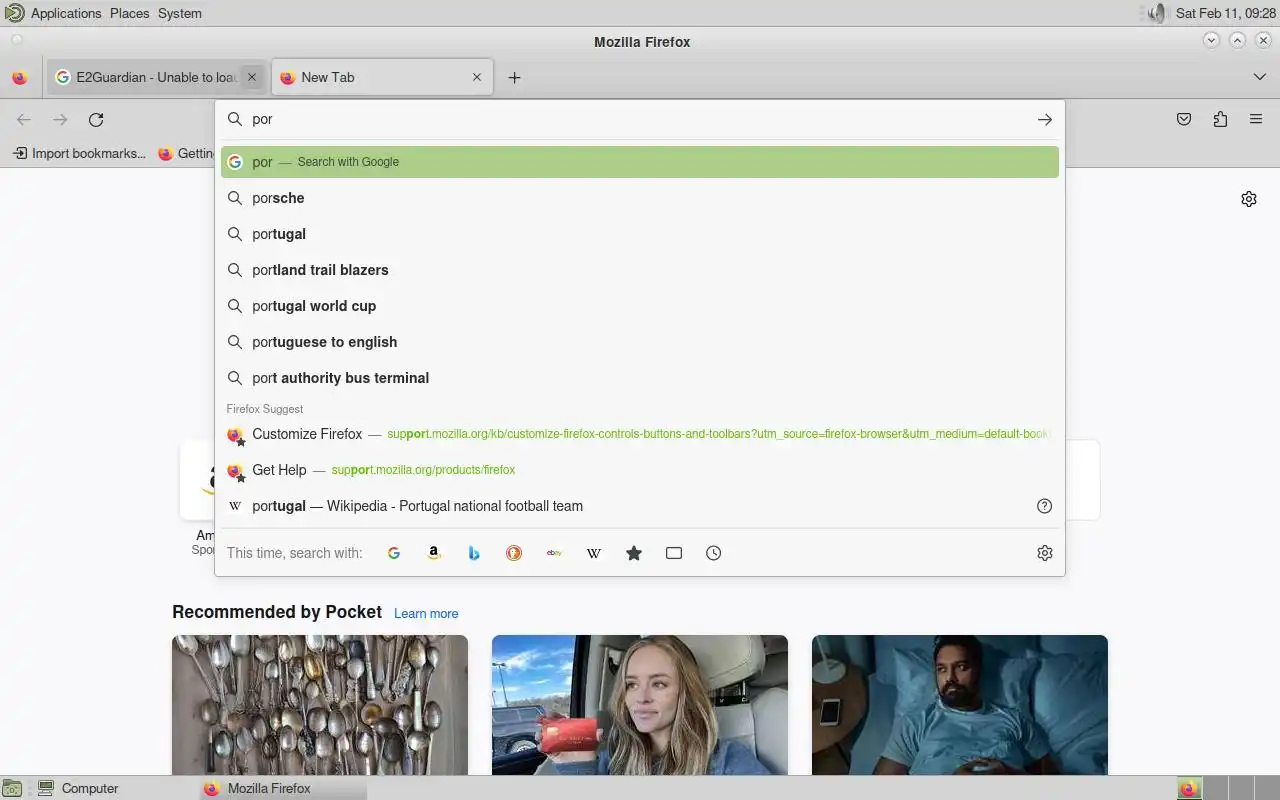Search this time with Wikipedia icon

click(594, 553)
